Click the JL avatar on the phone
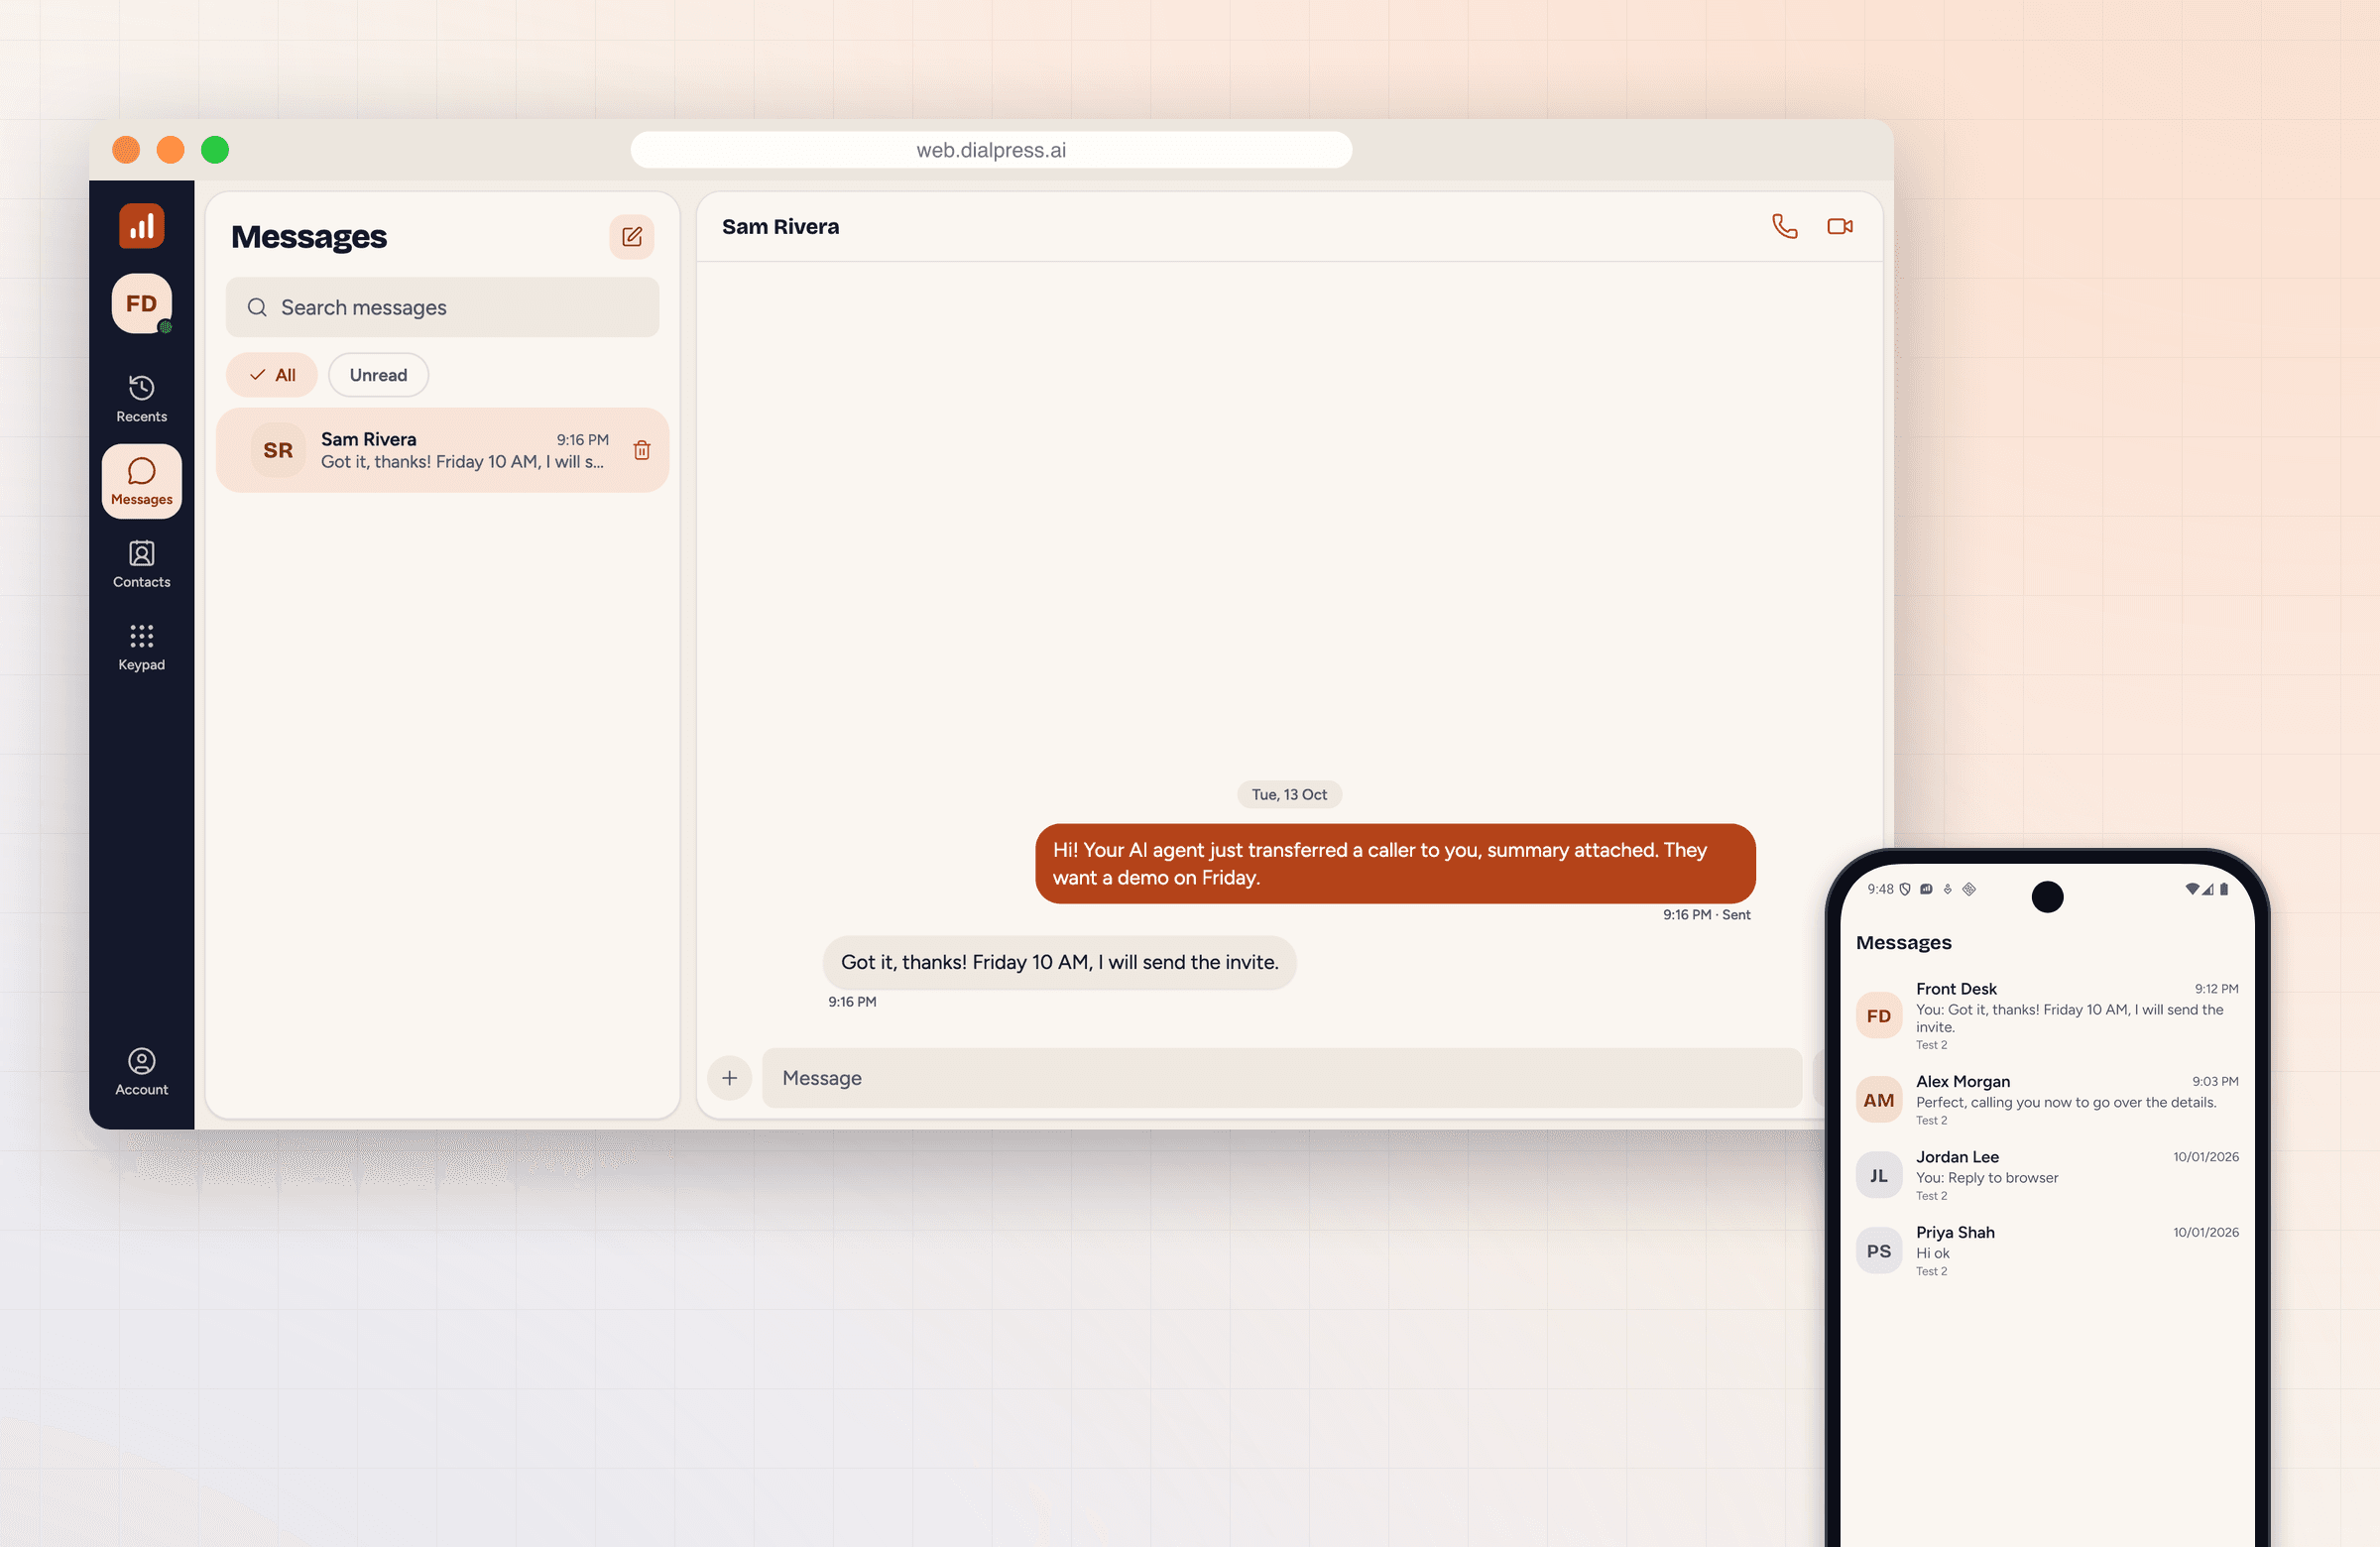This screenshot has width=2380, height=1547. 1879,1175
